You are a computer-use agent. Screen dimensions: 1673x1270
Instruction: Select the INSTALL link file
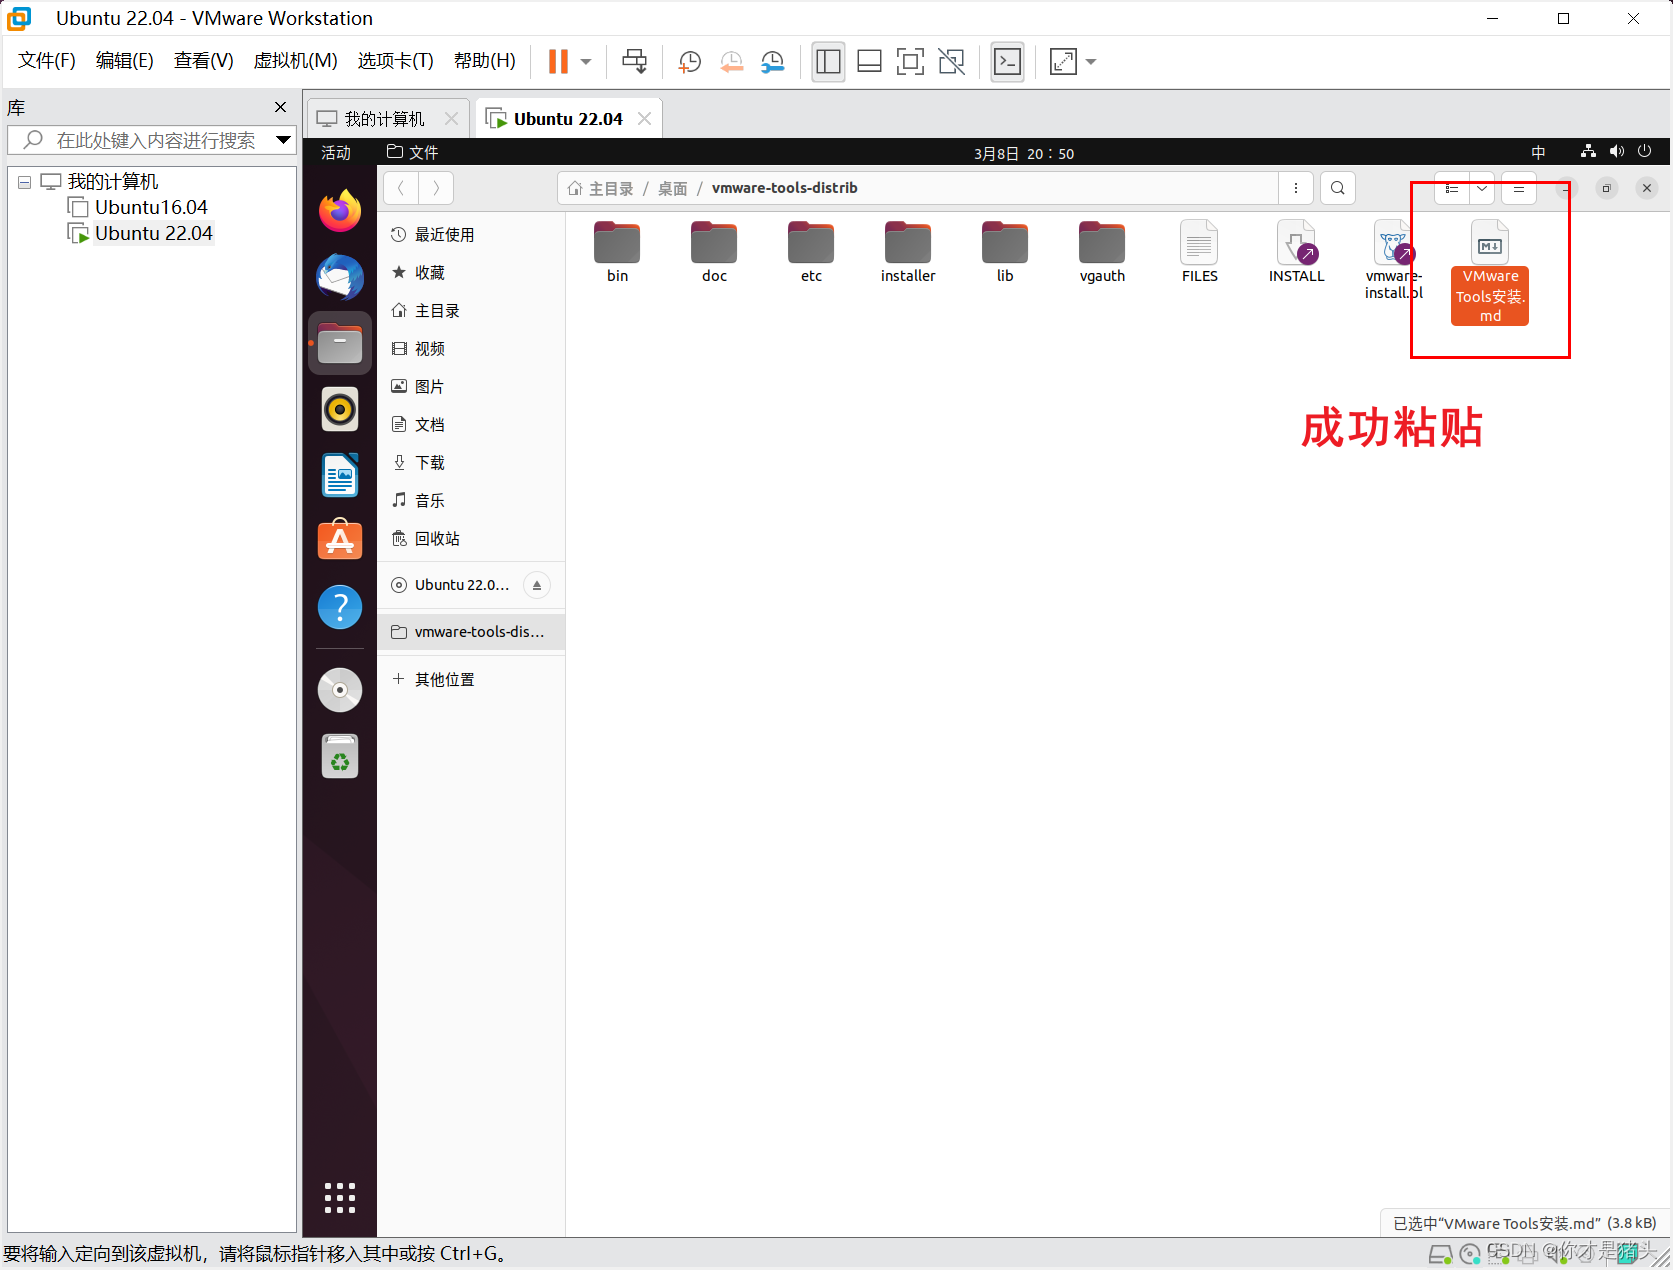click(x=1296, y=252)
